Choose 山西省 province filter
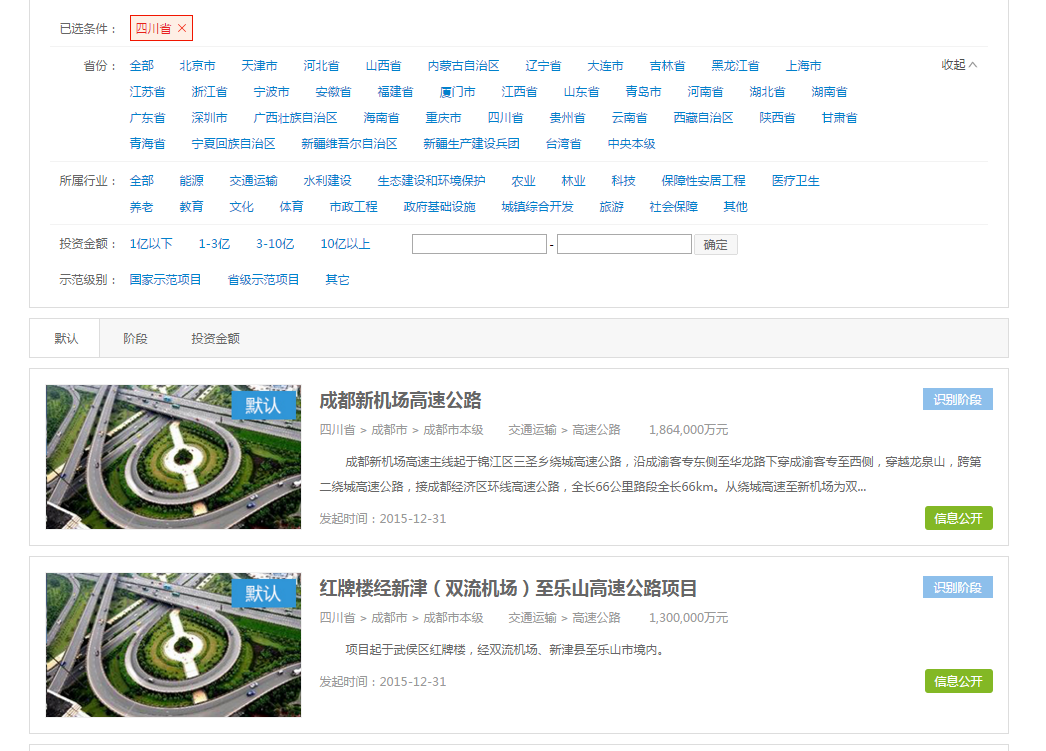Image resolution: width=1046 pixels, height=751 pixels. tap(384, 65)
